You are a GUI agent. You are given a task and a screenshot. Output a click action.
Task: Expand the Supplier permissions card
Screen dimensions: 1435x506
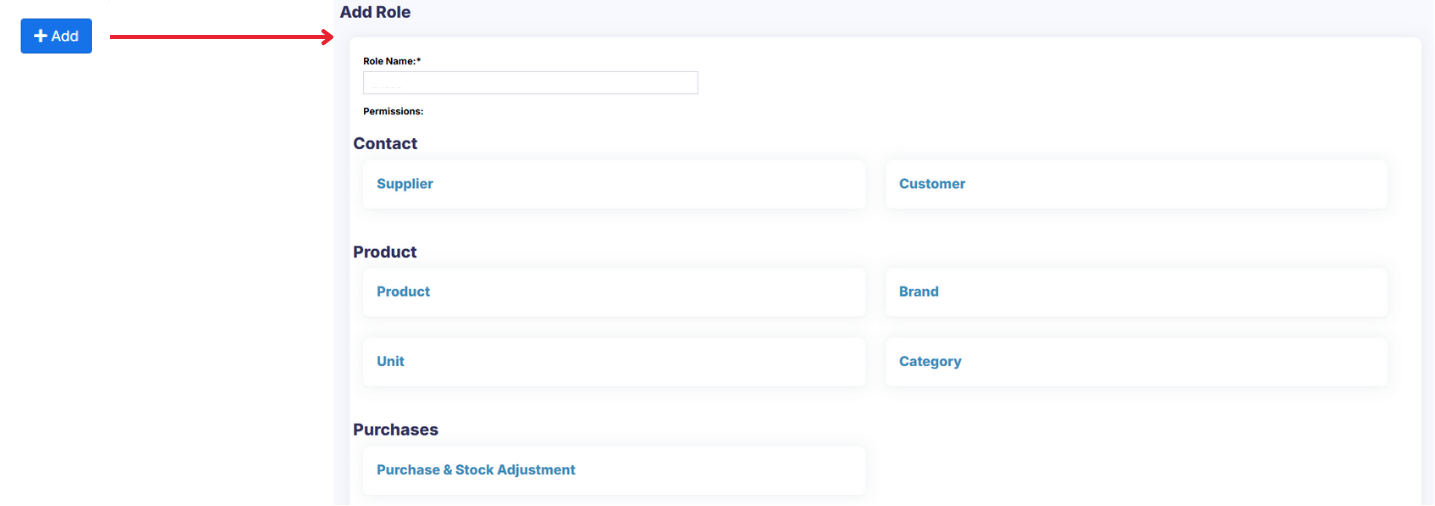click(x=405, y=184)
